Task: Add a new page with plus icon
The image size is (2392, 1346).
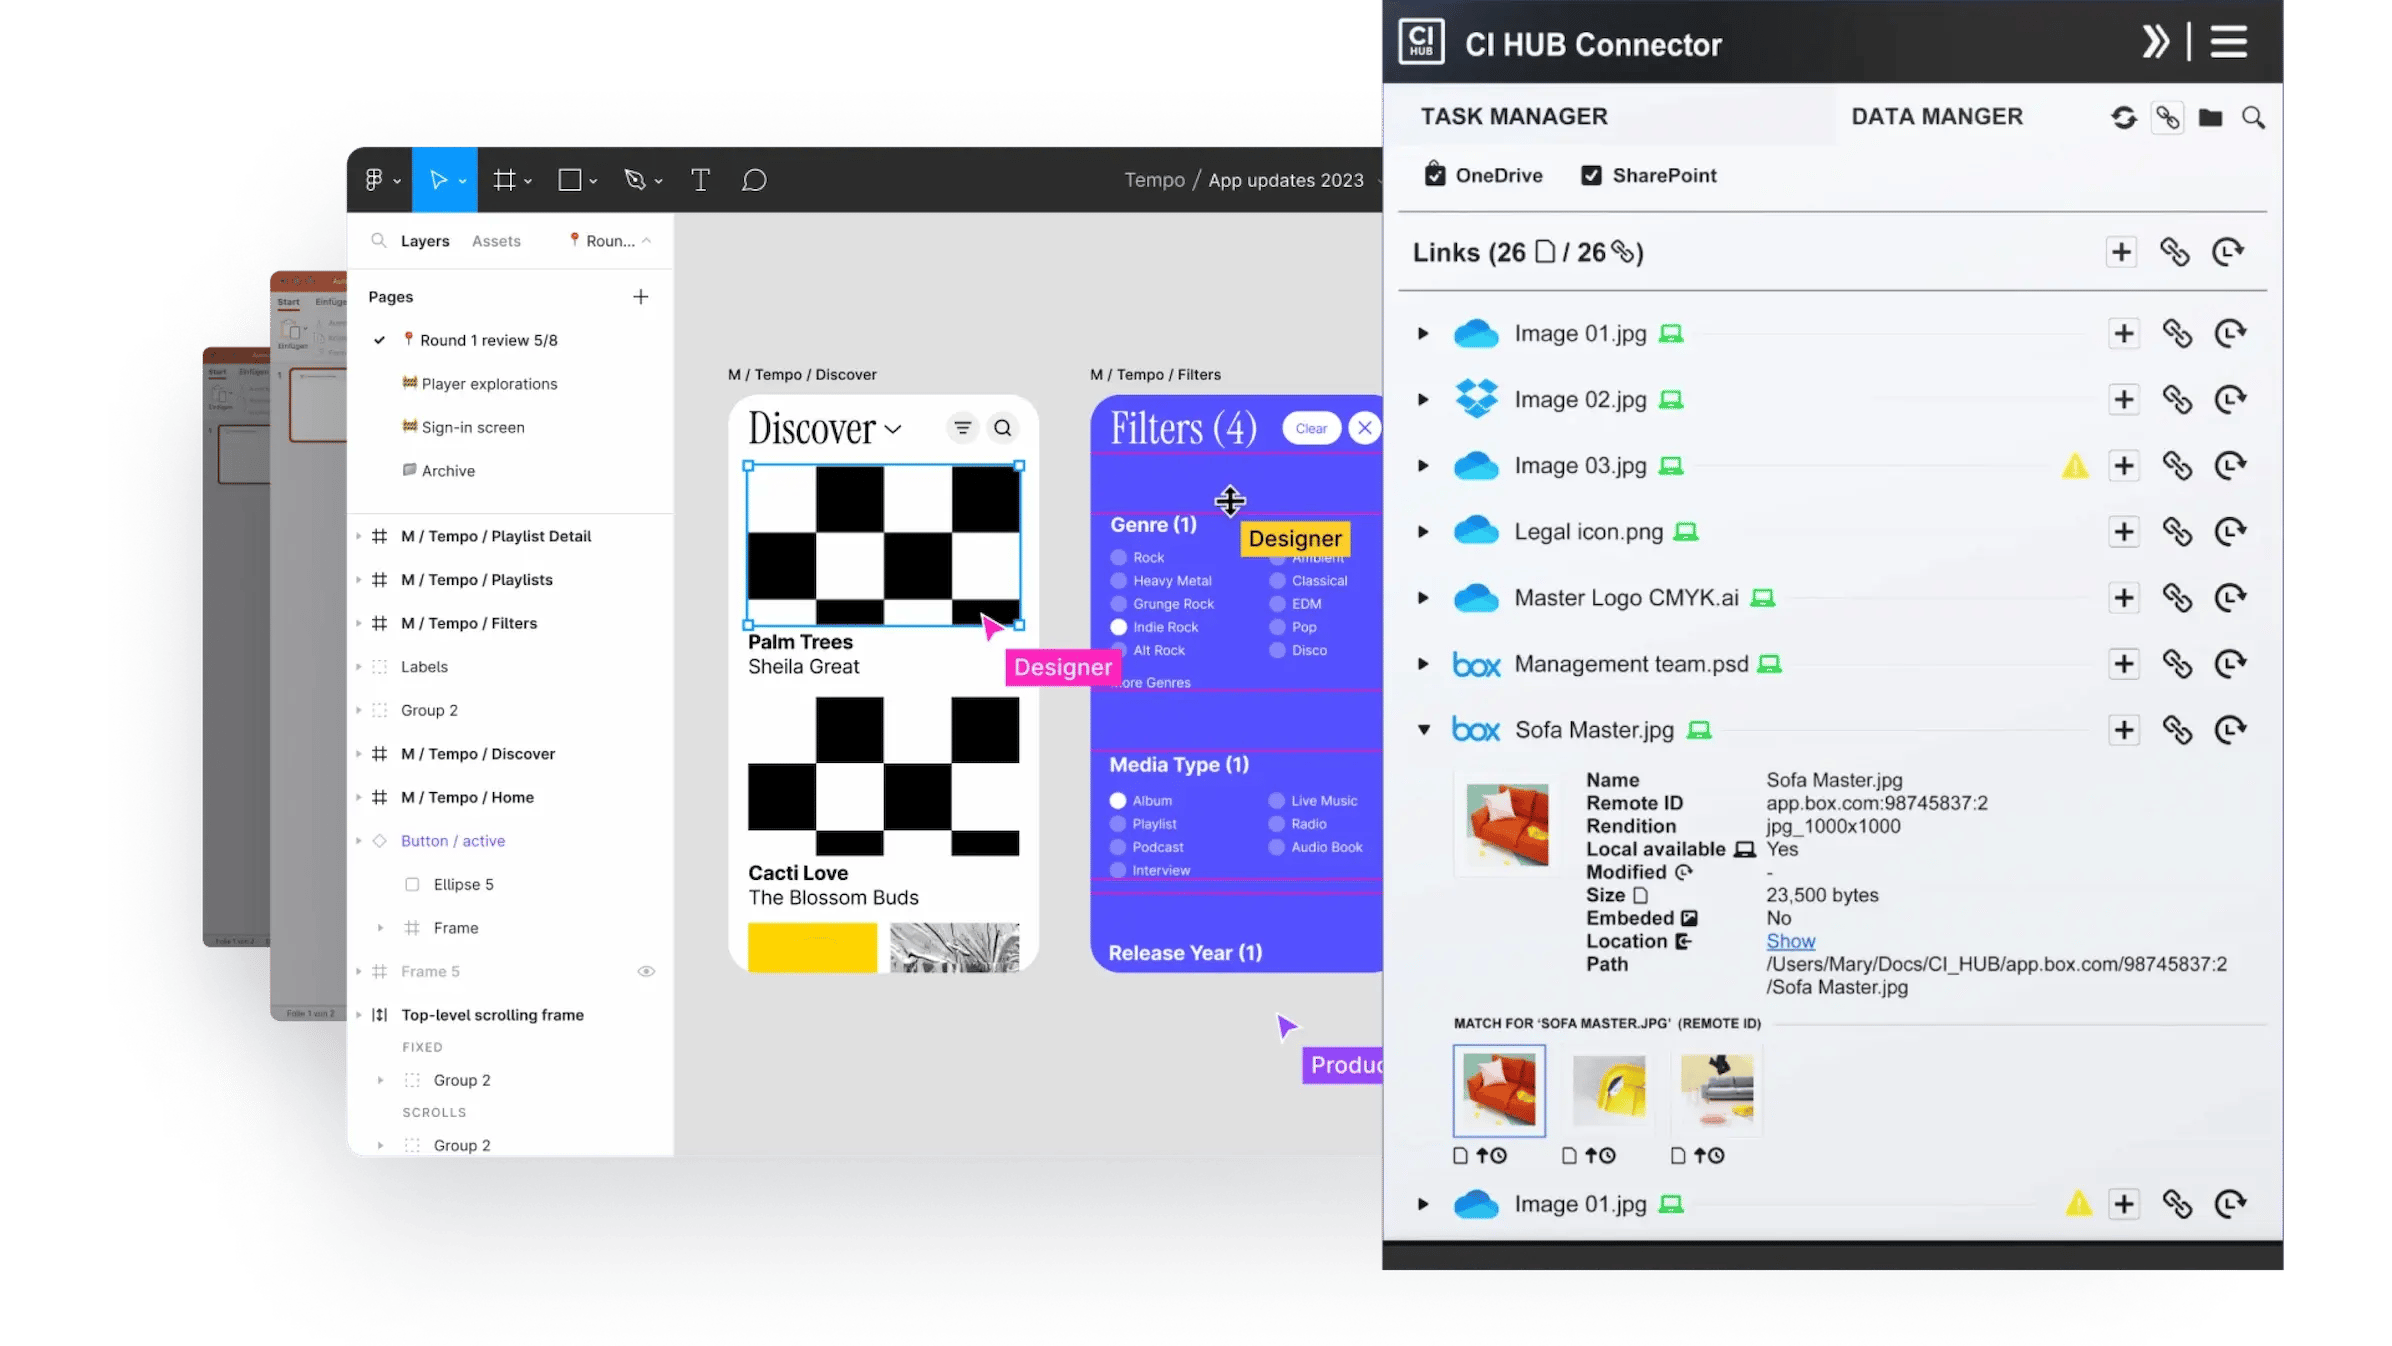Action: [641, 297]
